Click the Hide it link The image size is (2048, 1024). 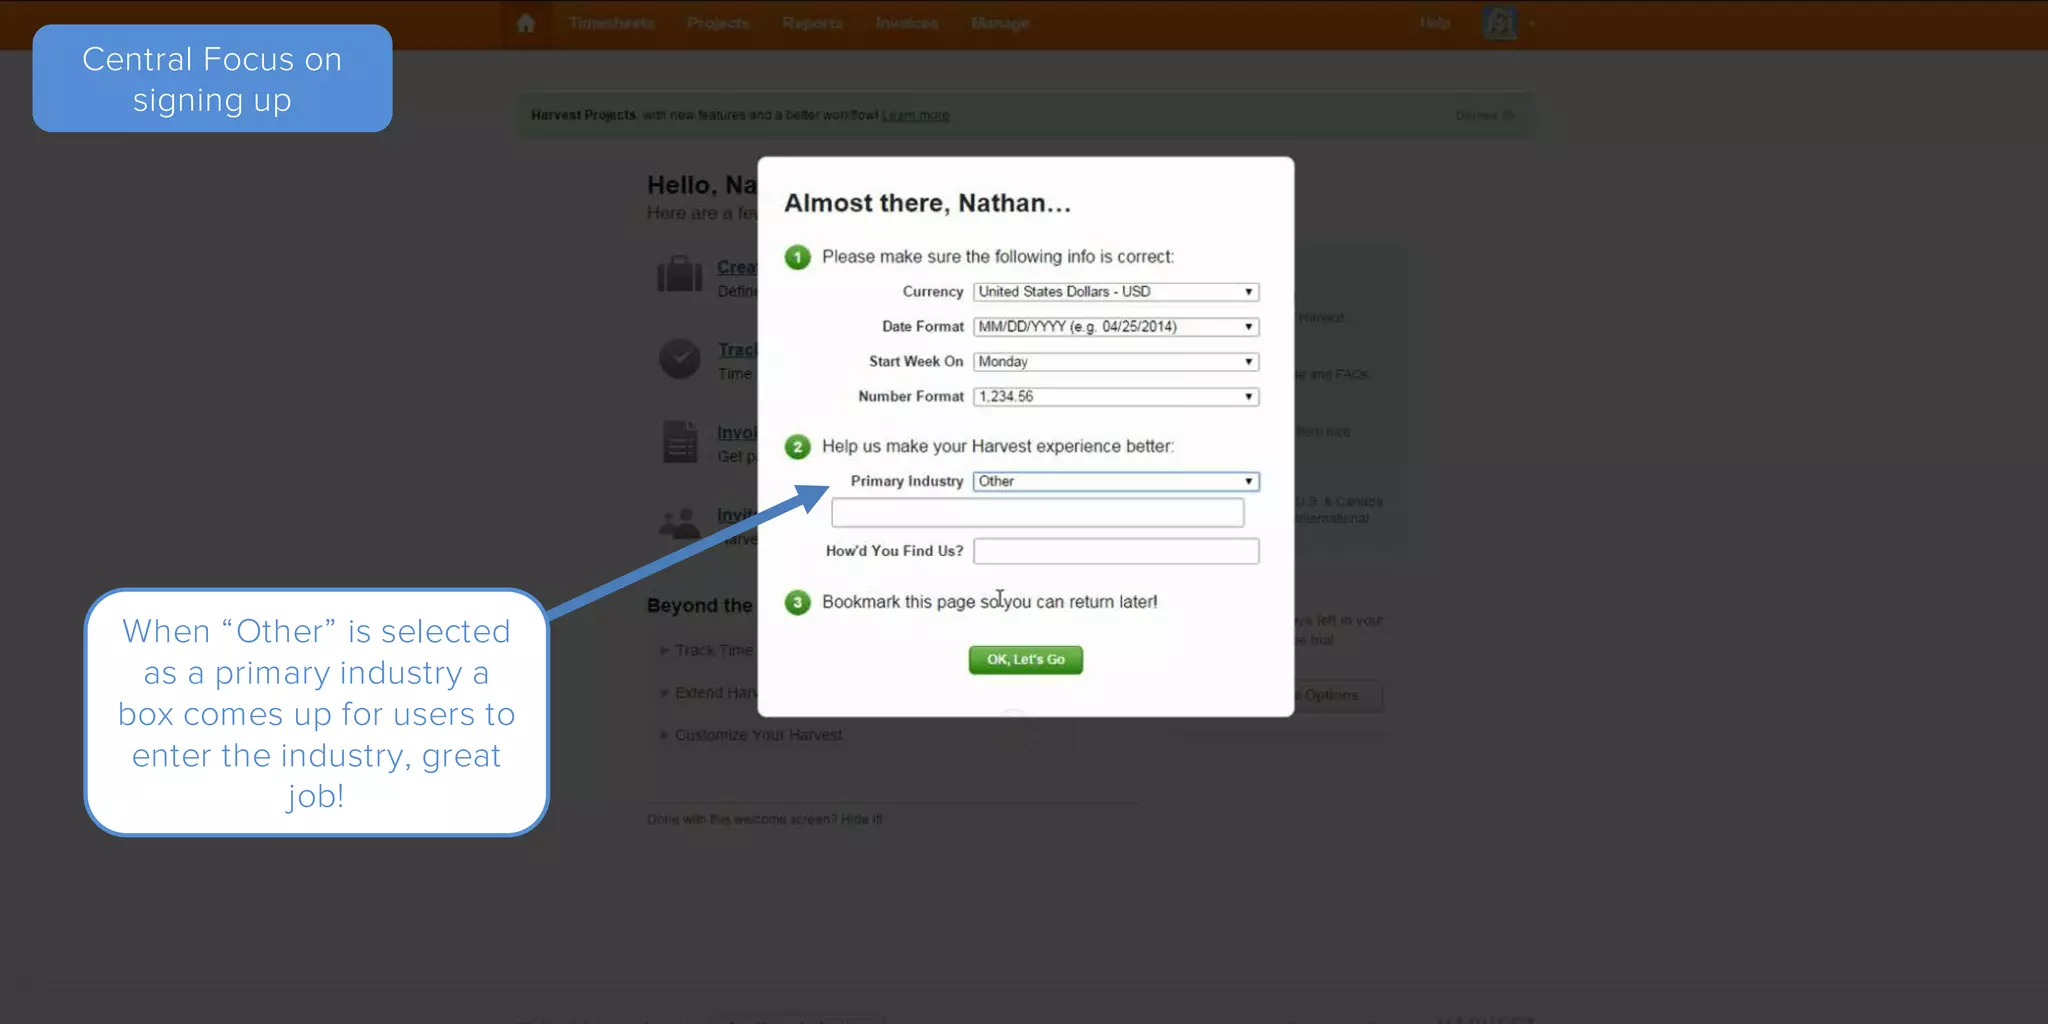[862, 820]
